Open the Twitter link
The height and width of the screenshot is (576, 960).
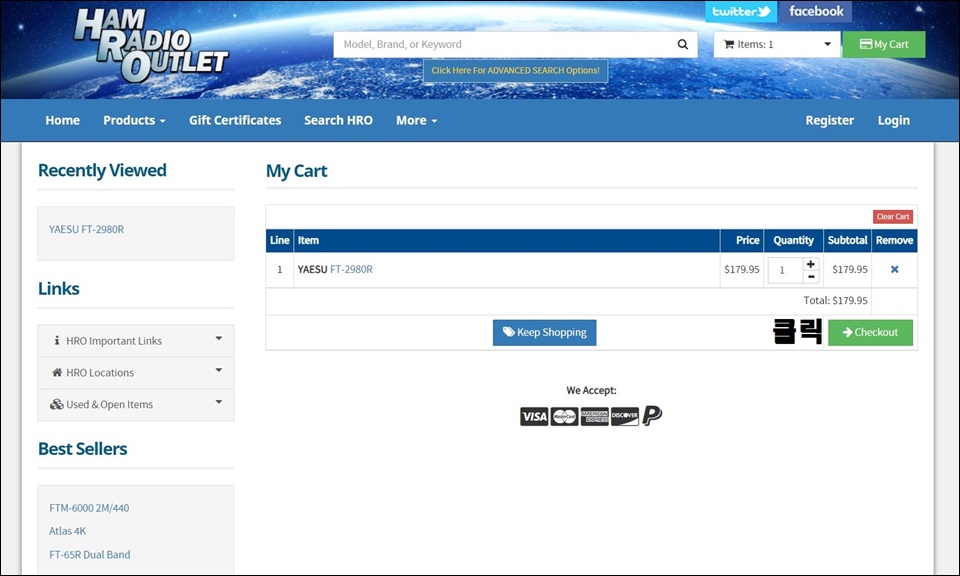[741, 11]
